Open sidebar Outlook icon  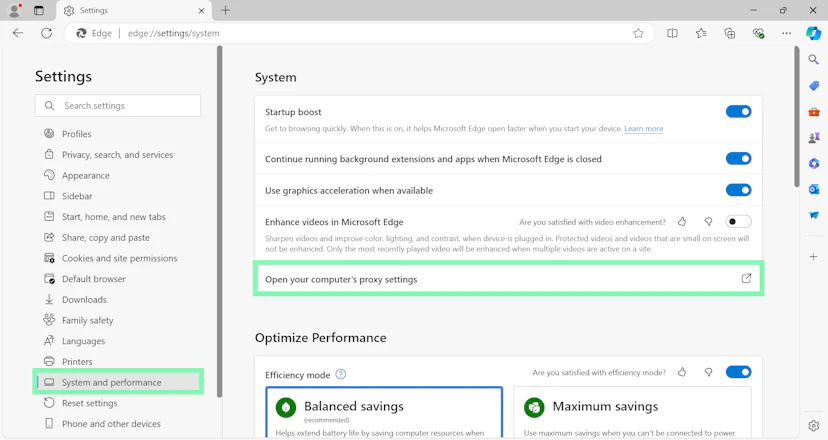tap(814, 189)
